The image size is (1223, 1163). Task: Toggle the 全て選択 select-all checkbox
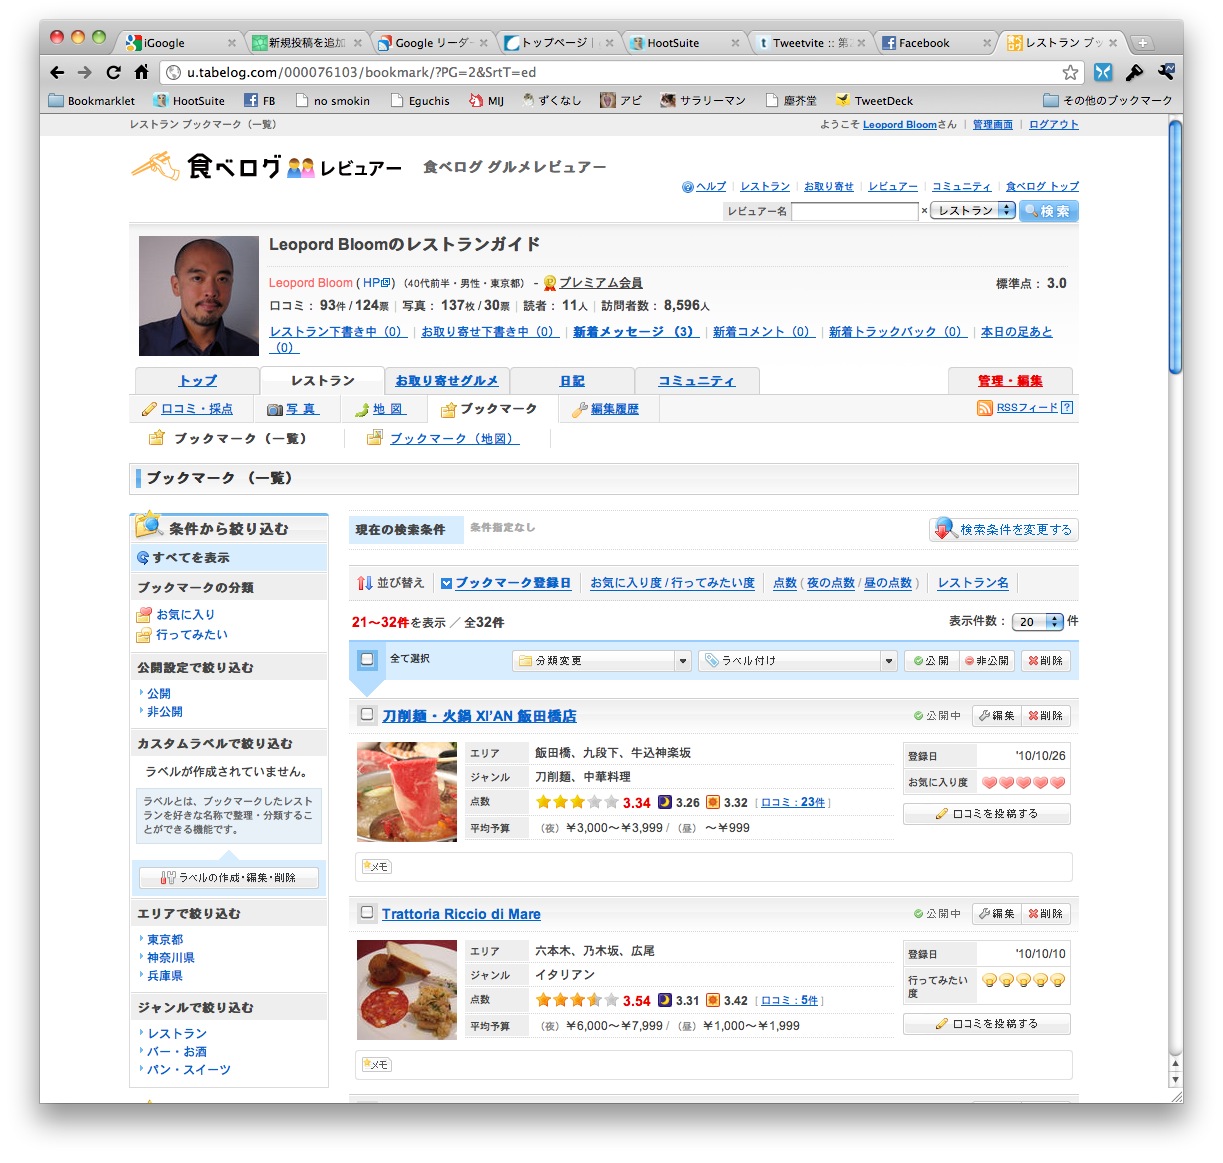point(367,659)
